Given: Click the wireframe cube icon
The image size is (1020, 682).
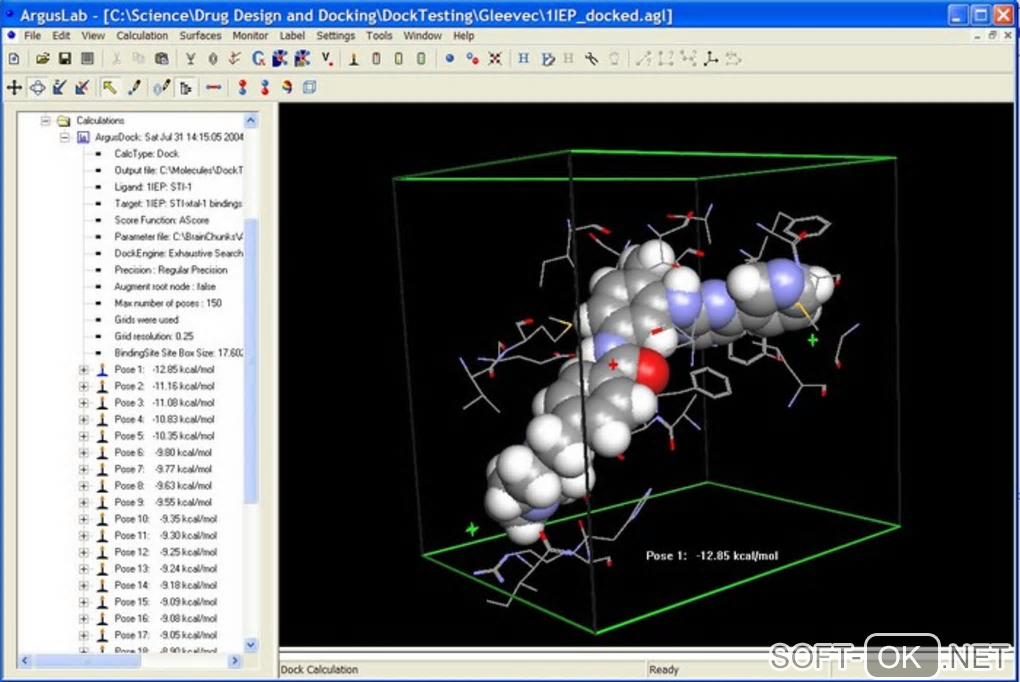Looking at the screenshot, I should click(x=309, y=87).
